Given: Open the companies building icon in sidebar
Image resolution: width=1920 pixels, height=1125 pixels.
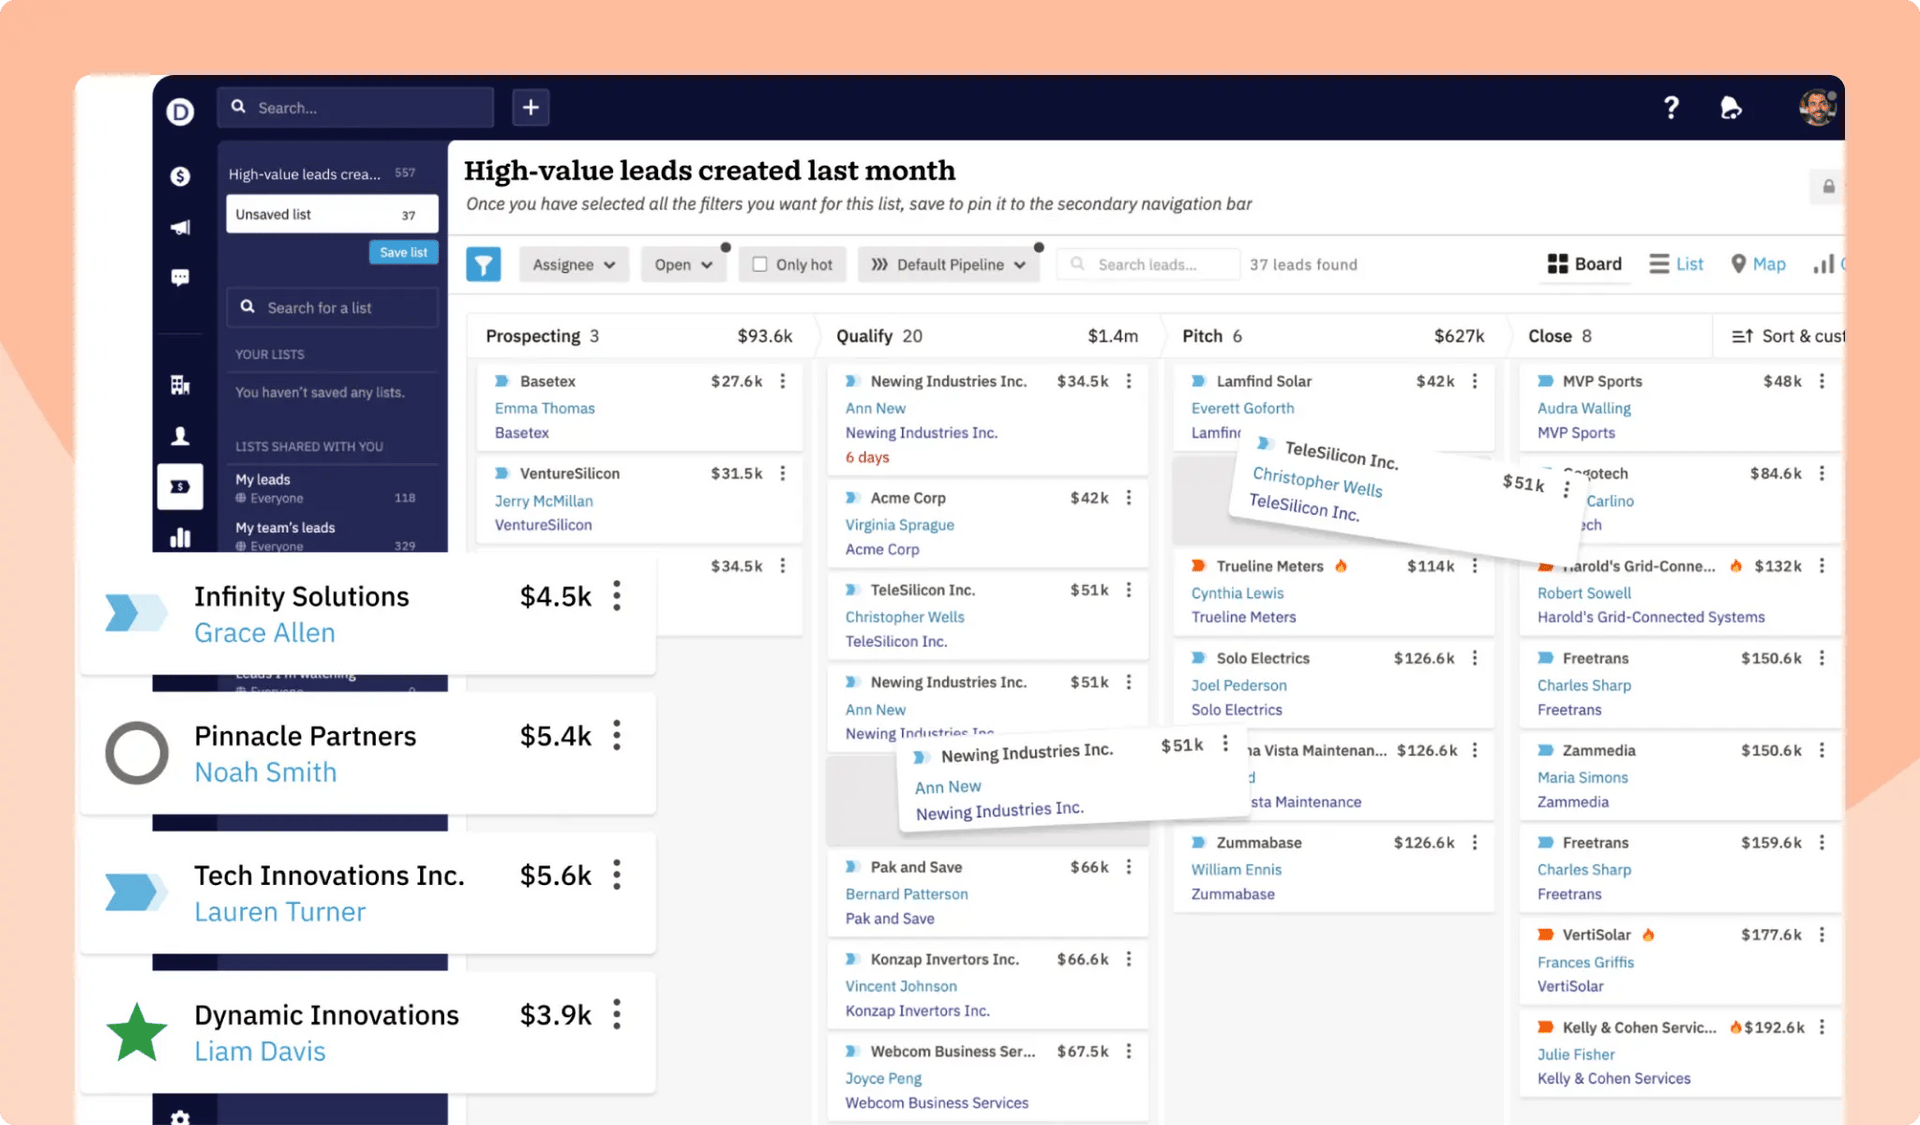Looking at the screenshot, I should point(180,385).
